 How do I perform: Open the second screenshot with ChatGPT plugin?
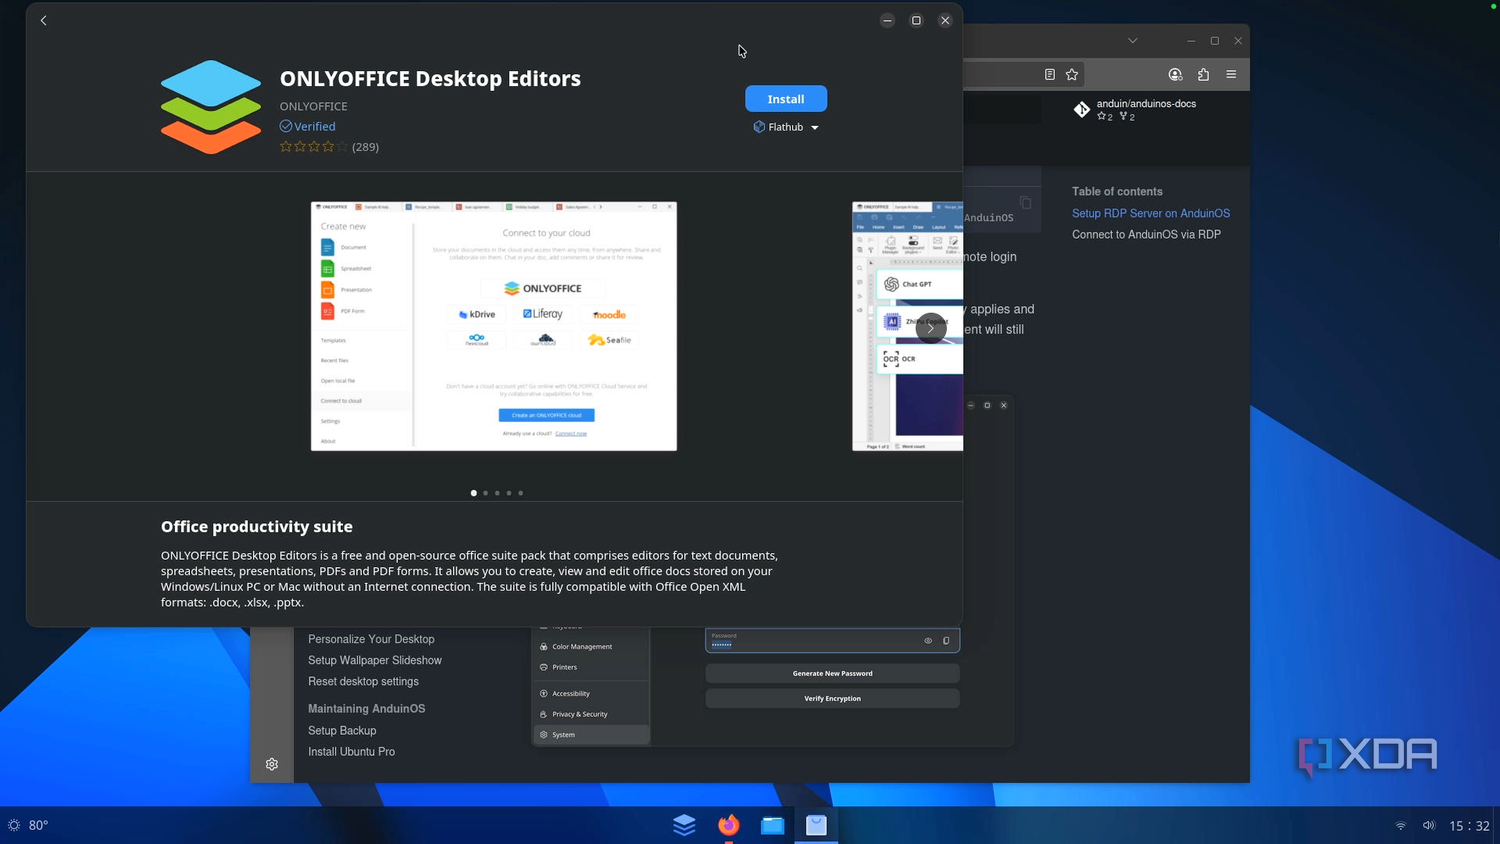click(907, 326)
